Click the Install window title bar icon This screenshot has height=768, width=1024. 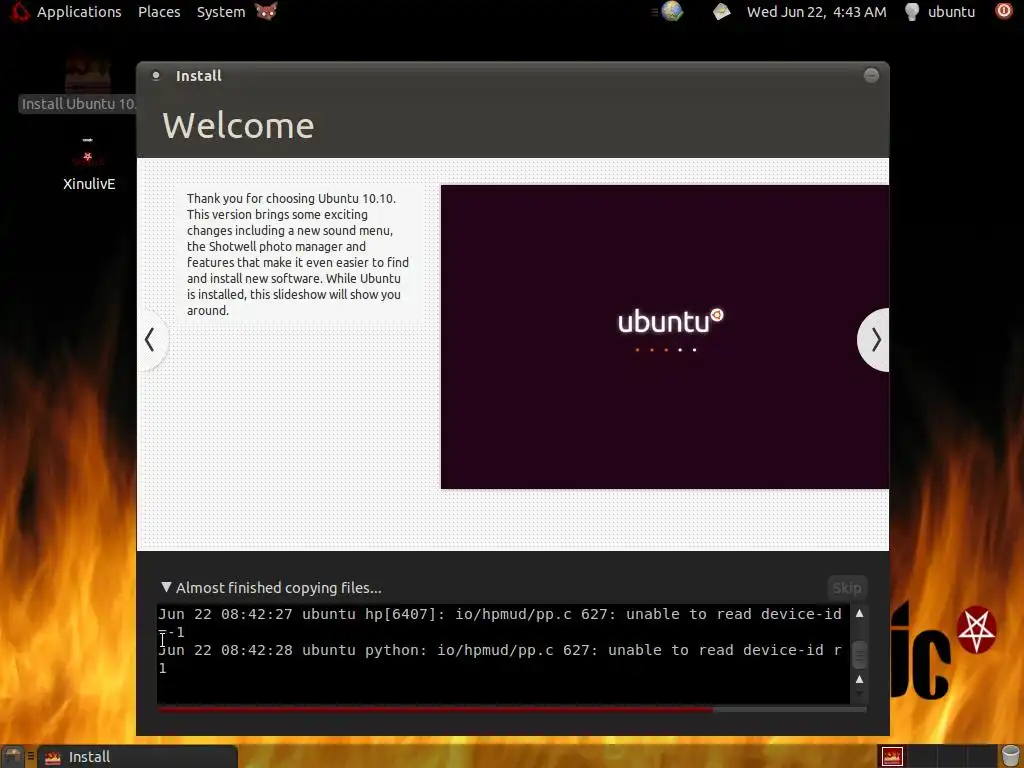(156, 75)
